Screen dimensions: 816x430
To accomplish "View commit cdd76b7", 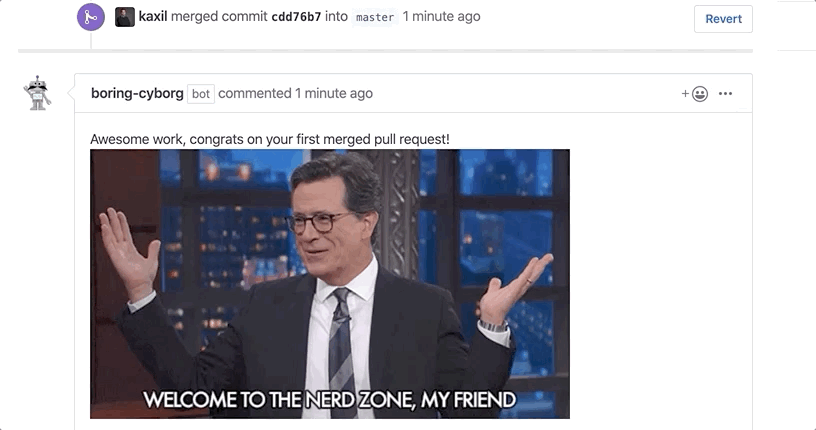I will click(296, 17).
